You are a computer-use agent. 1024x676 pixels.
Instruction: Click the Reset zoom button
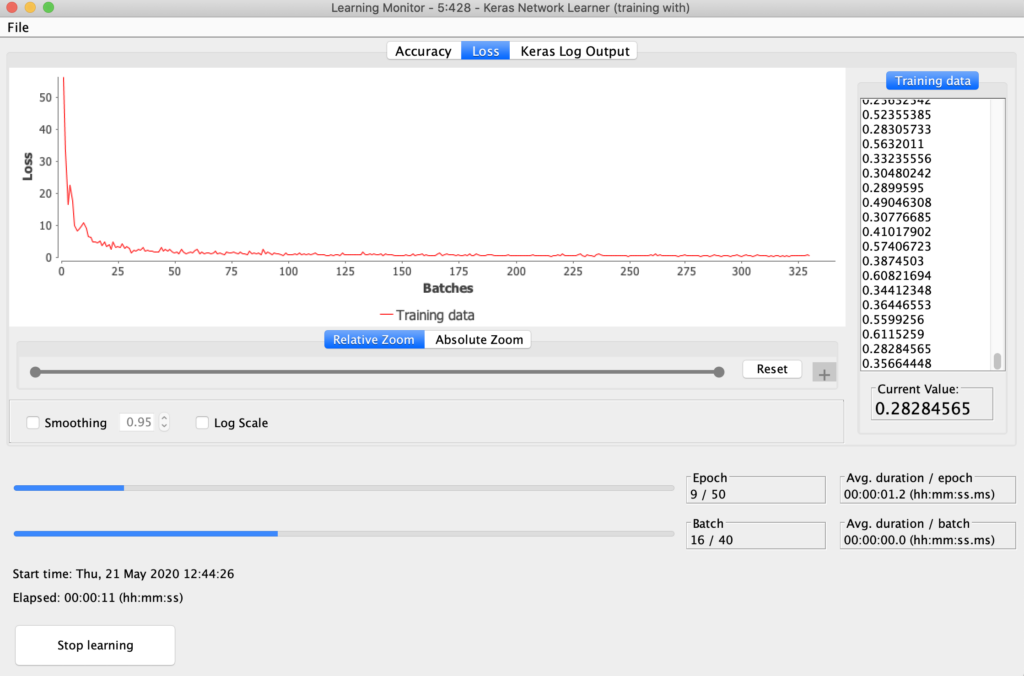771,369
